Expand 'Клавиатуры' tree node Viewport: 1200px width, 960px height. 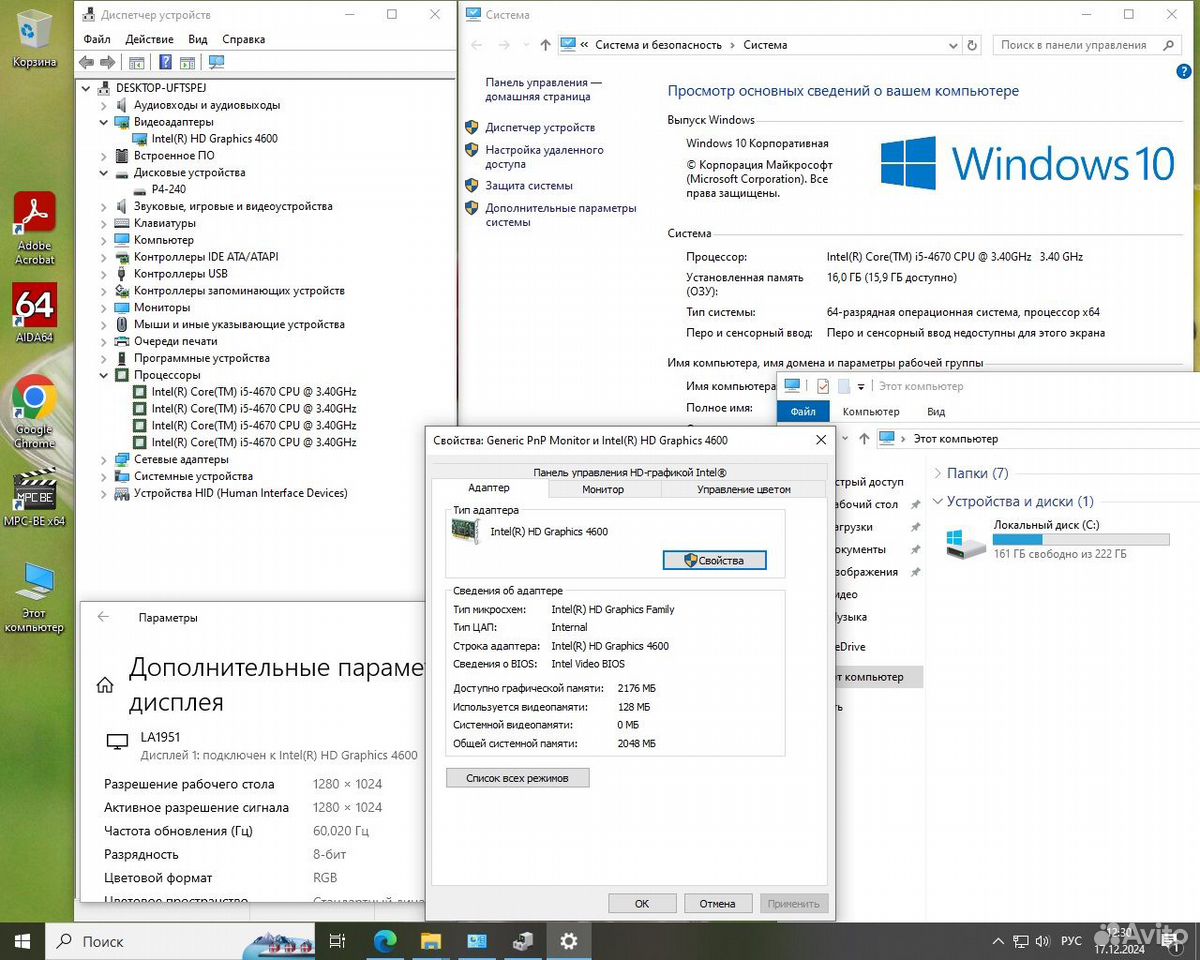(104, 223)
